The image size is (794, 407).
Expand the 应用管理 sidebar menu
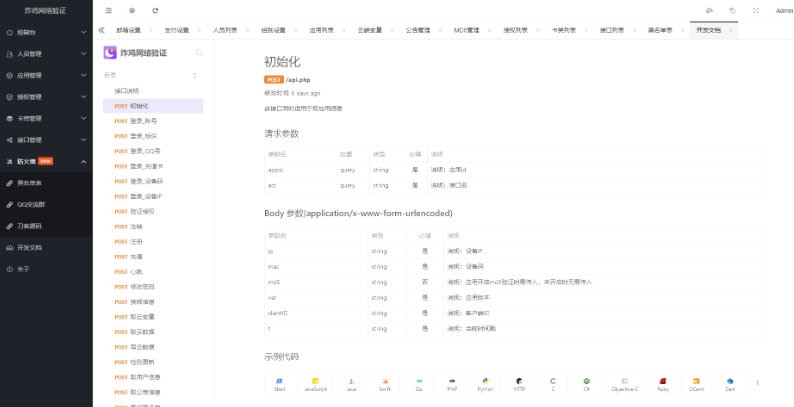[46, 75]
